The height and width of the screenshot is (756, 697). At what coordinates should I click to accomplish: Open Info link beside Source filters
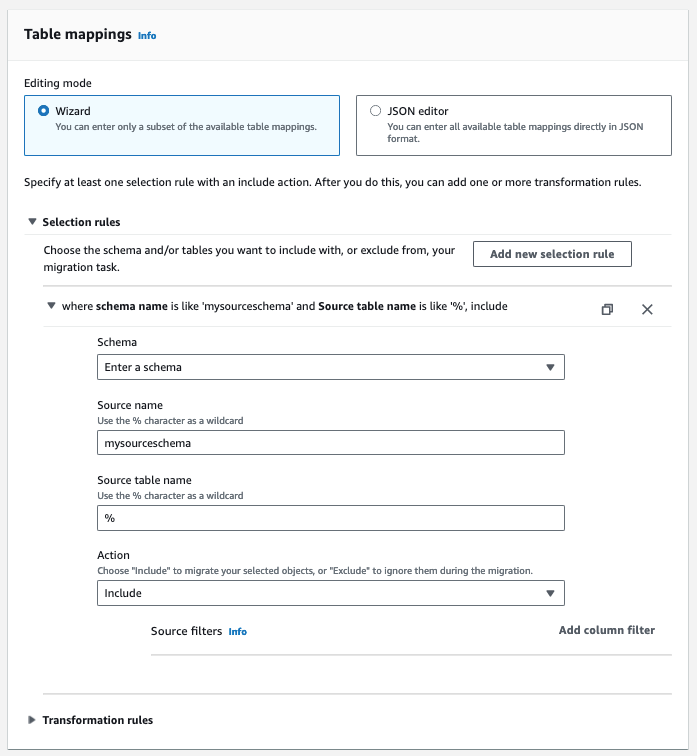pyautogui.click(x=237, y=632)
